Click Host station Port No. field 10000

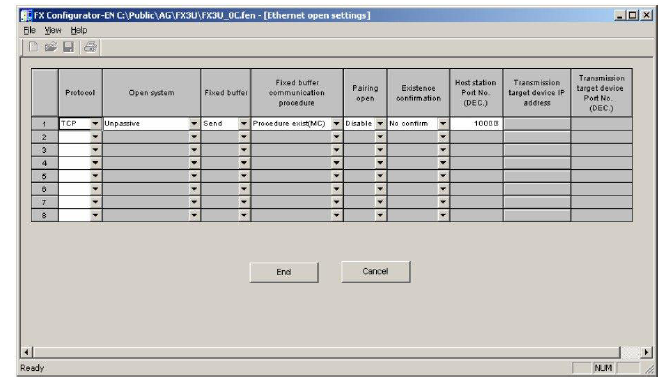476,123
